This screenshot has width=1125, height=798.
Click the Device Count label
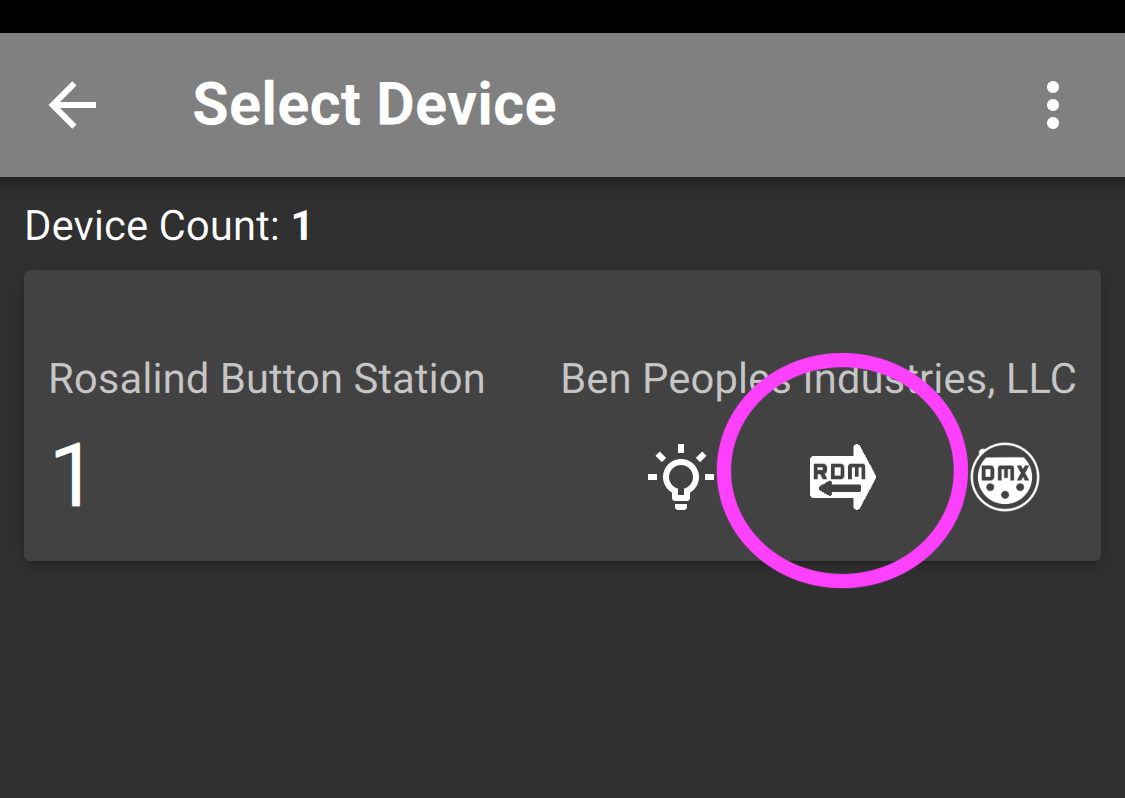(152, 225)
